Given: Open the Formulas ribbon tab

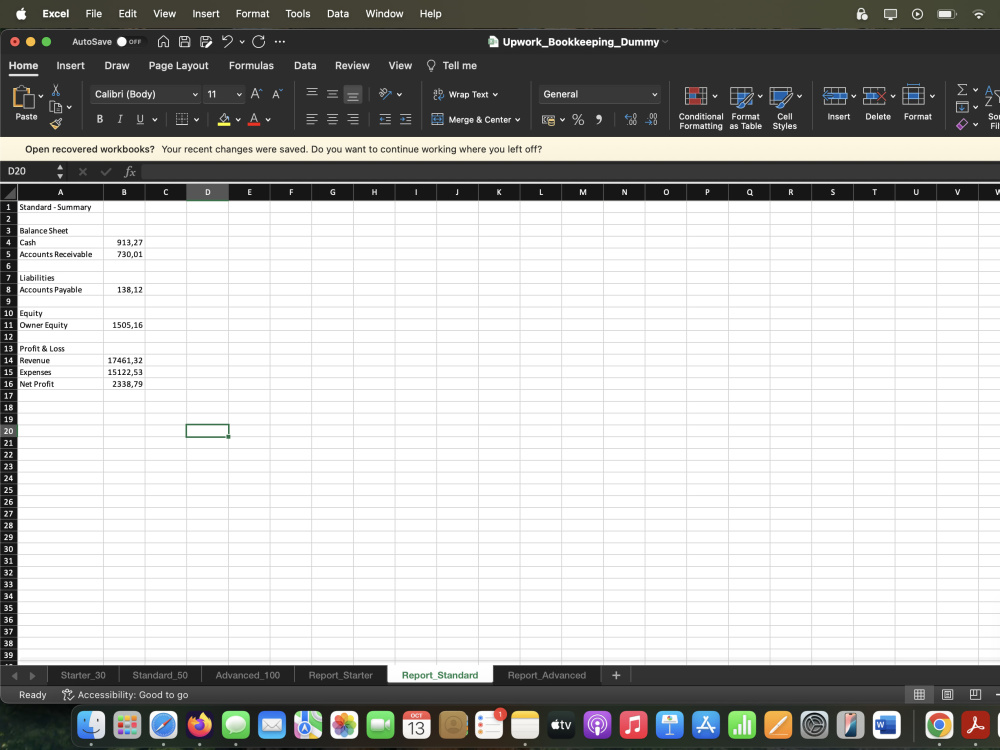Looking at the screenshot, I should tap(251, 66).
